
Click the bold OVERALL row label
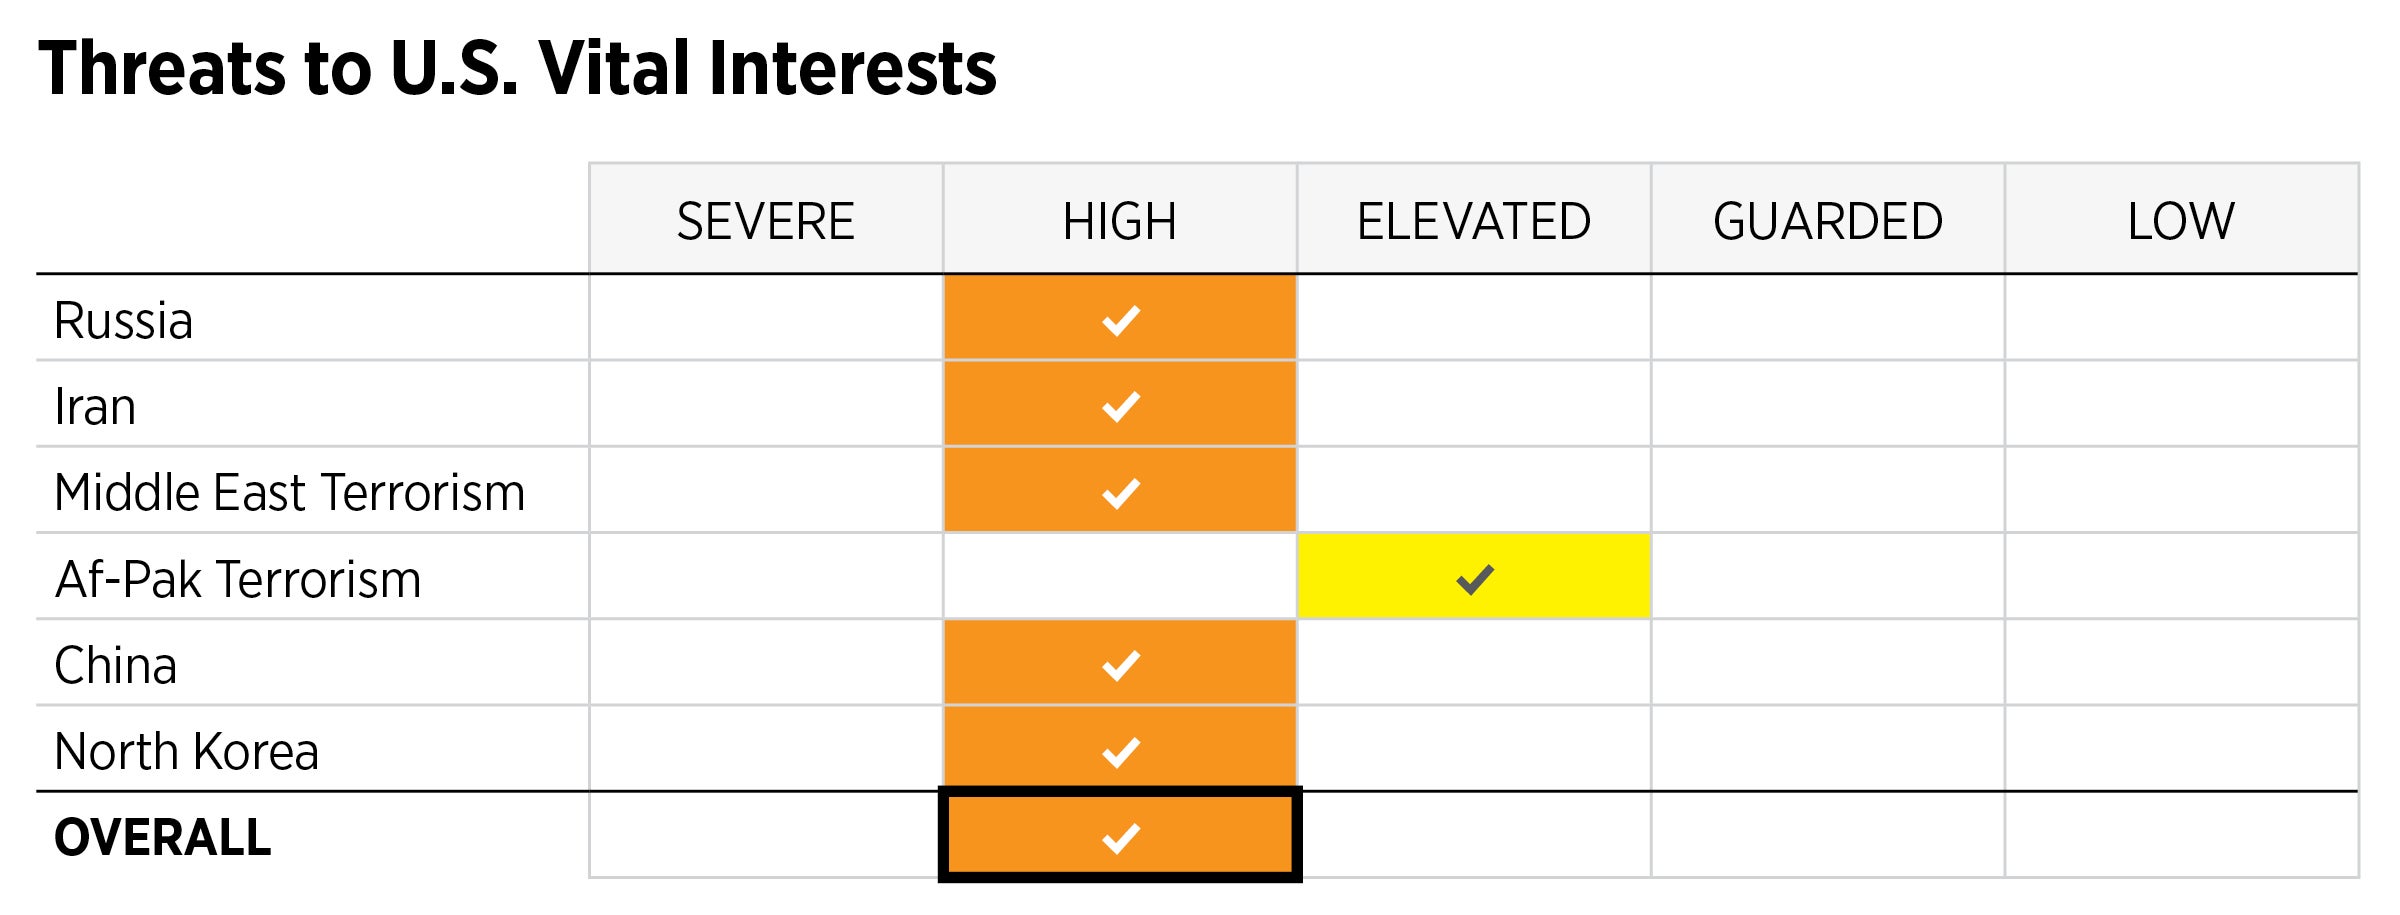(x=162, y=838)
